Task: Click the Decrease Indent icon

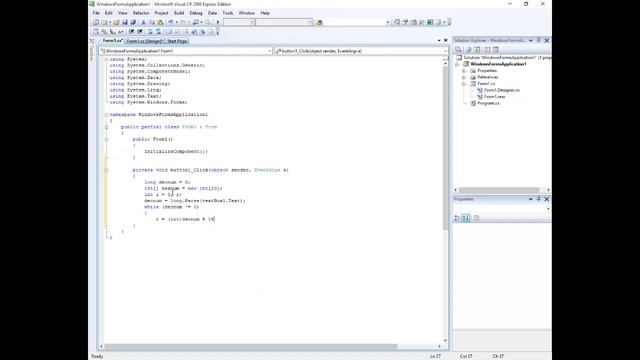Action: [x=131, y=31]
